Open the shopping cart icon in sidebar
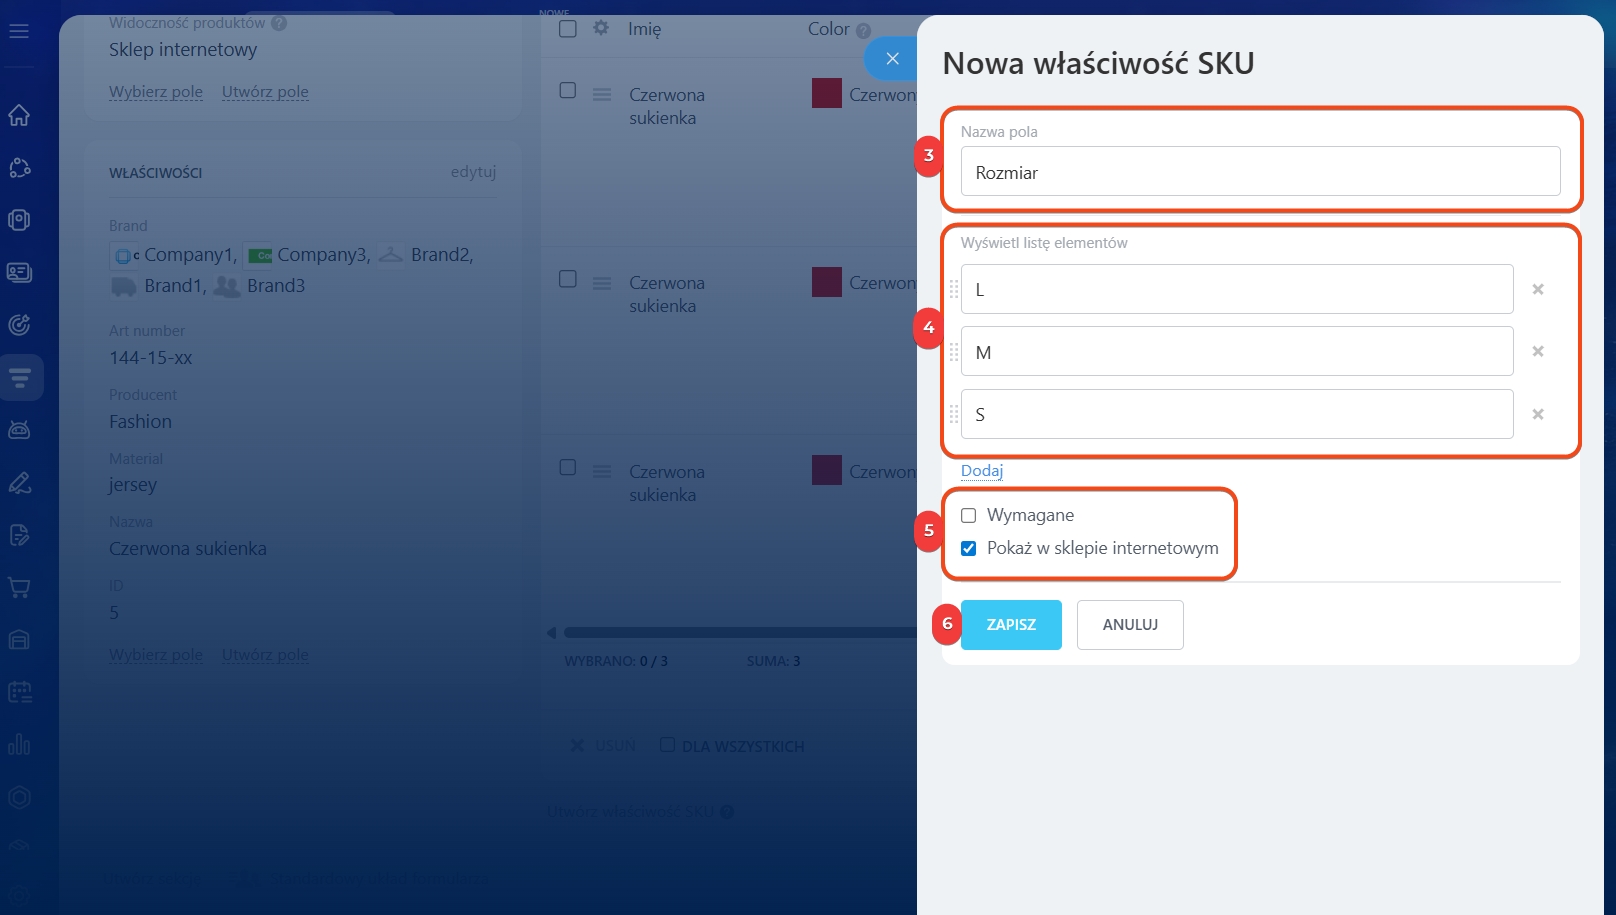 click(x=19, y=587)
